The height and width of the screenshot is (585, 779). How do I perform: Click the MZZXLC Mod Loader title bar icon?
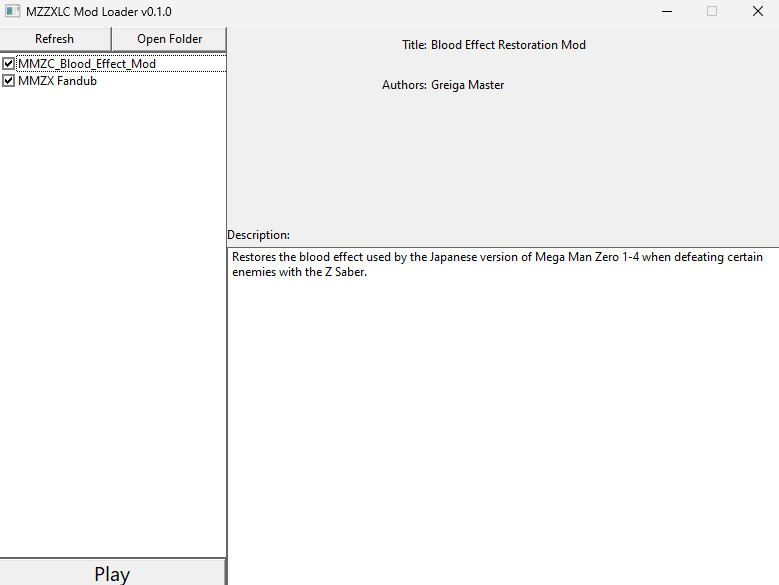click(x=13, y=11)
